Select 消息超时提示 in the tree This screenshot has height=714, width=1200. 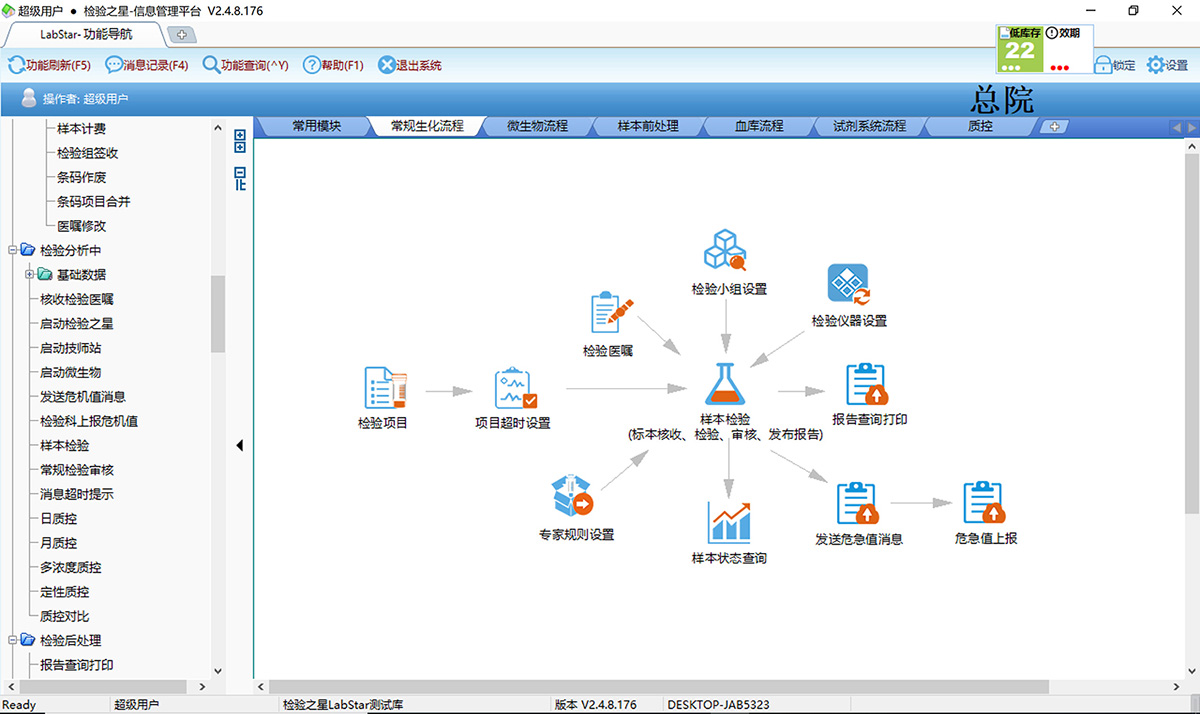click(x=77, y=494)
